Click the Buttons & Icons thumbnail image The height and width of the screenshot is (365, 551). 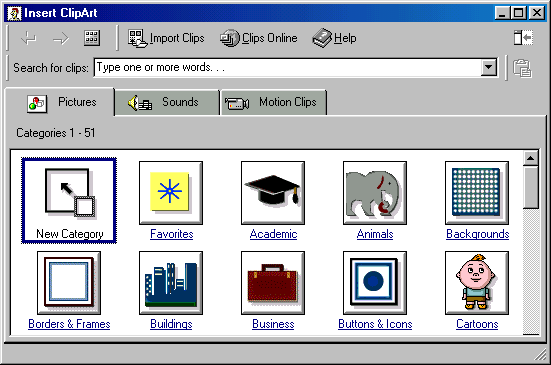coord(375,282)
